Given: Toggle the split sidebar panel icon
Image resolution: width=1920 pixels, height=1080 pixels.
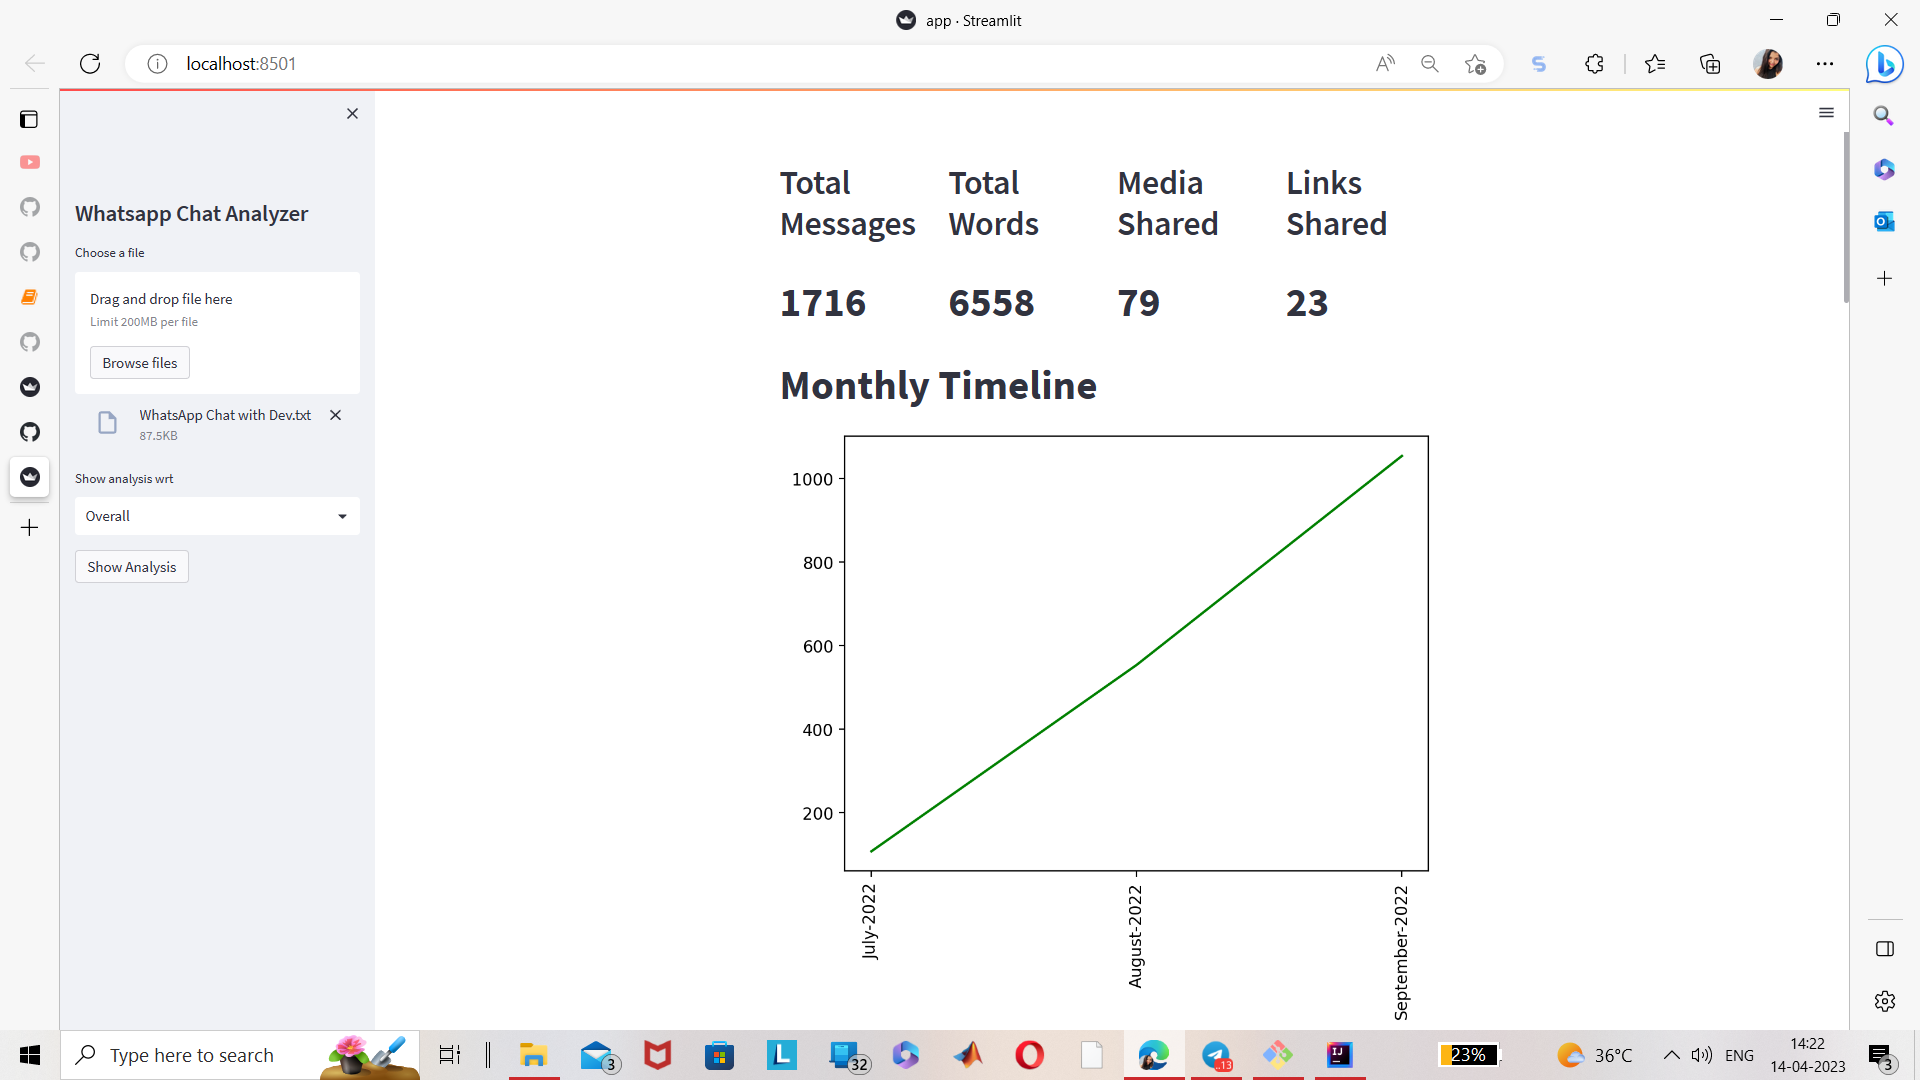Looking at the screenshot, I should pos(1885,949).
